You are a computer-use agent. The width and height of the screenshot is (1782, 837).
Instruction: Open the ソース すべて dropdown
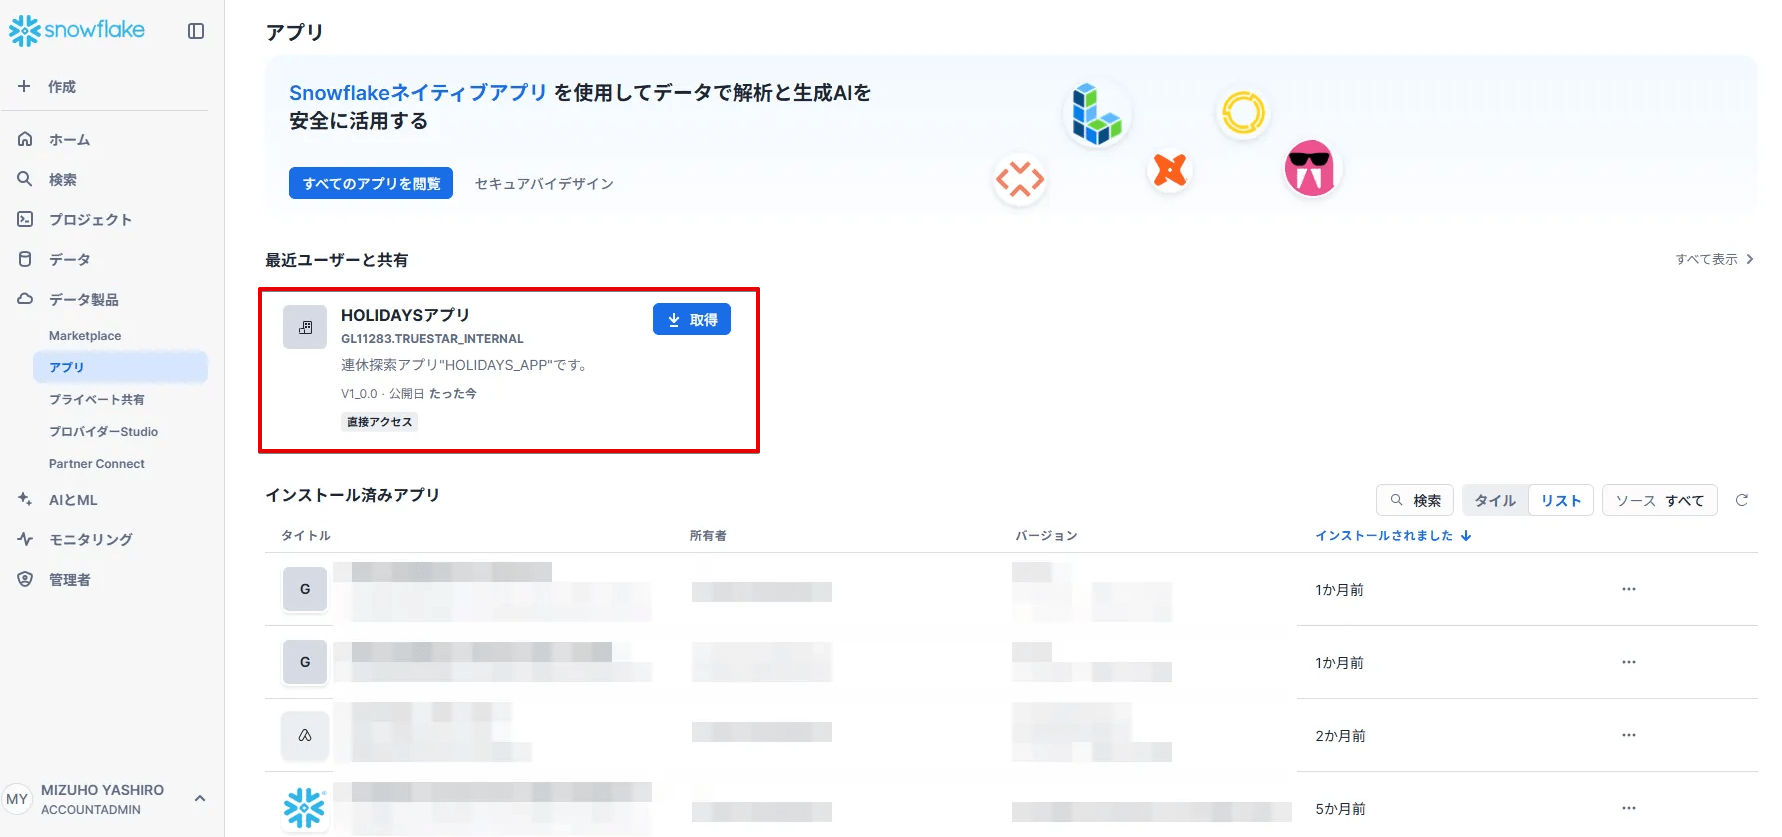tap(1660, 500)
